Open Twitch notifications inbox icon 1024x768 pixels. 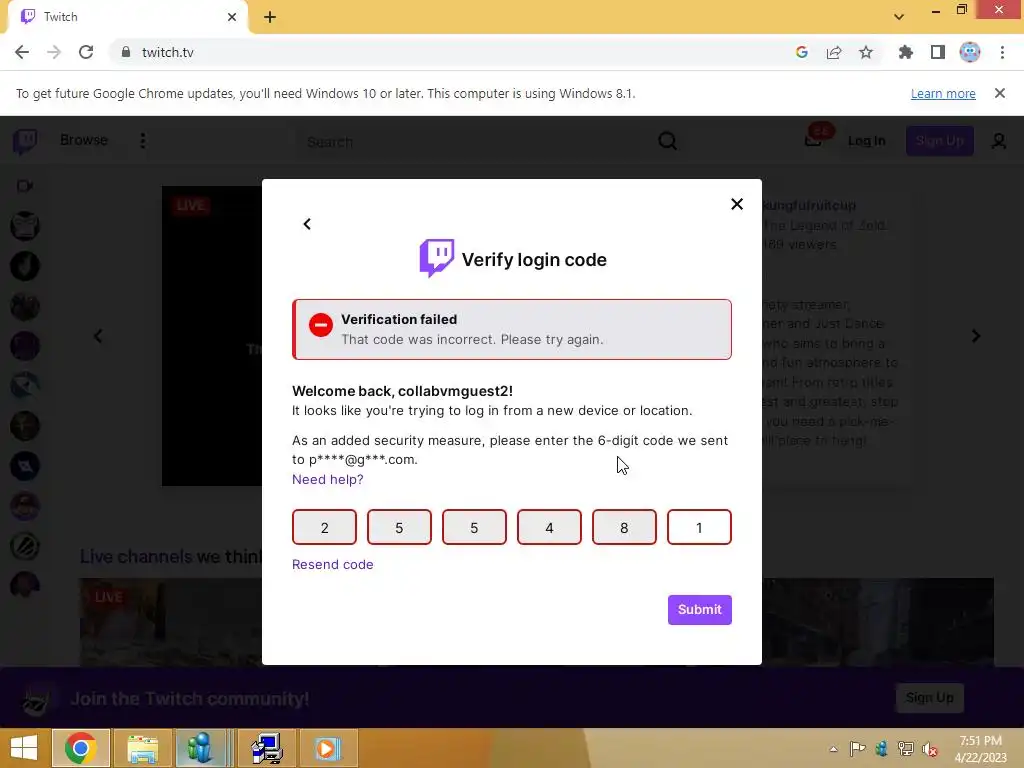coord(813,140)
